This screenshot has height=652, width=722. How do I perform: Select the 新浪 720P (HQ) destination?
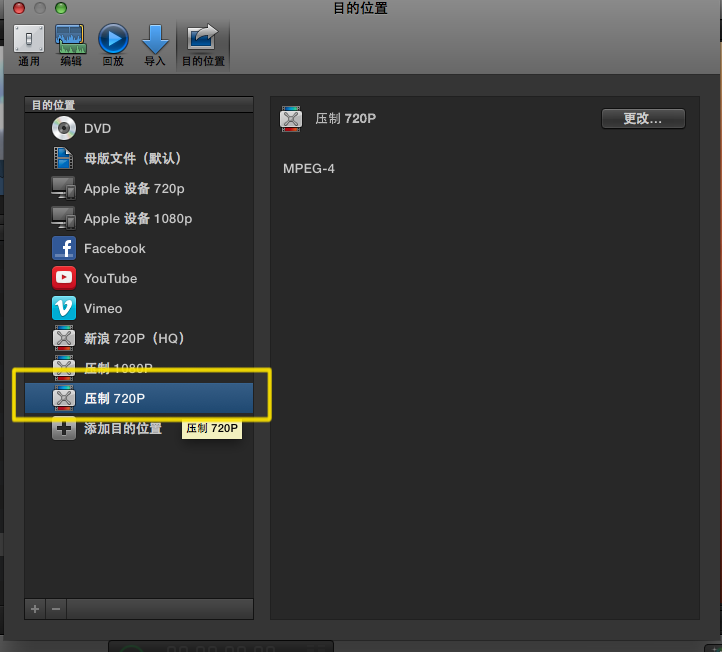pyautogui.click(x=134, y=339)
